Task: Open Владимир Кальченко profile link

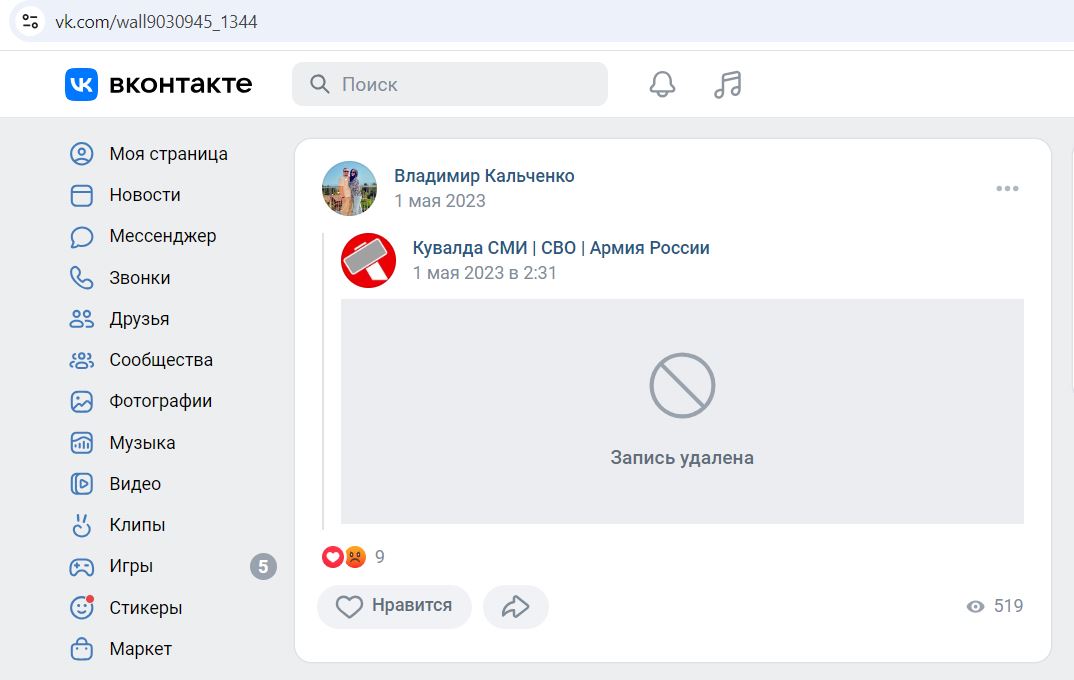Action: point(484,176)
